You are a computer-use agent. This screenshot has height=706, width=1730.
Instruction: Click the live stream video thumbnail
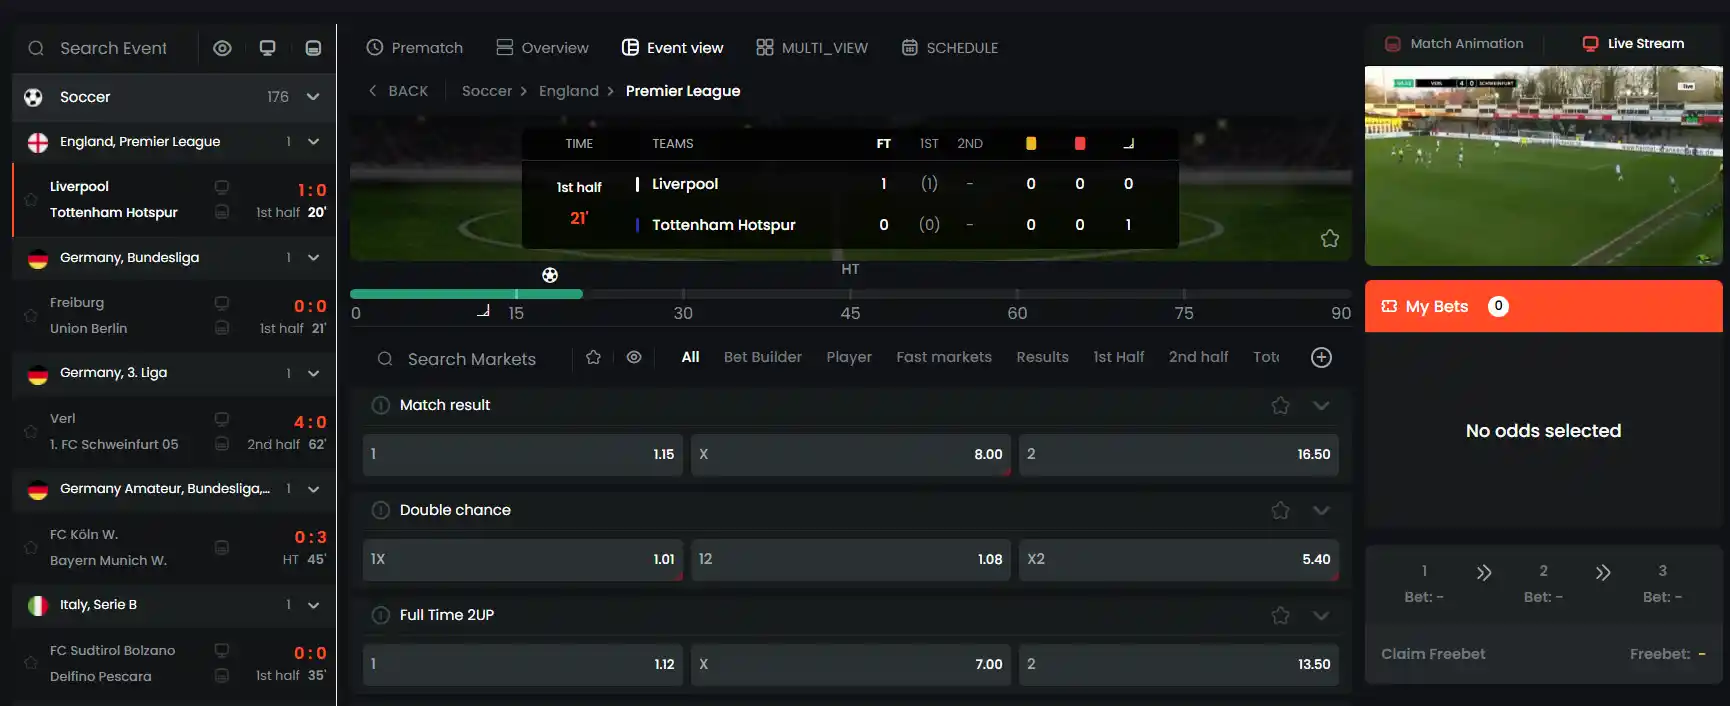pyautogui.click(x=1544, y=166)
